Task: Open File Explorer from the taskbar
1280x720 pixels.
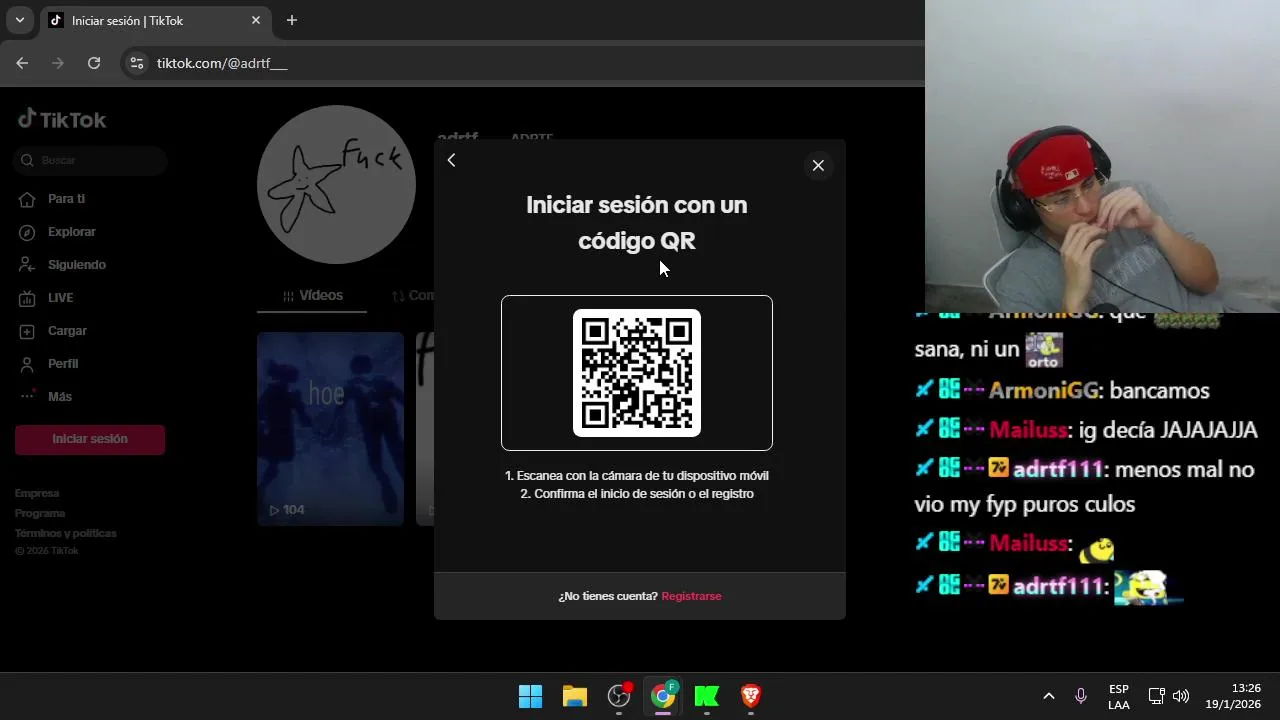Action: pyautogui.click(x=575, y=696)
